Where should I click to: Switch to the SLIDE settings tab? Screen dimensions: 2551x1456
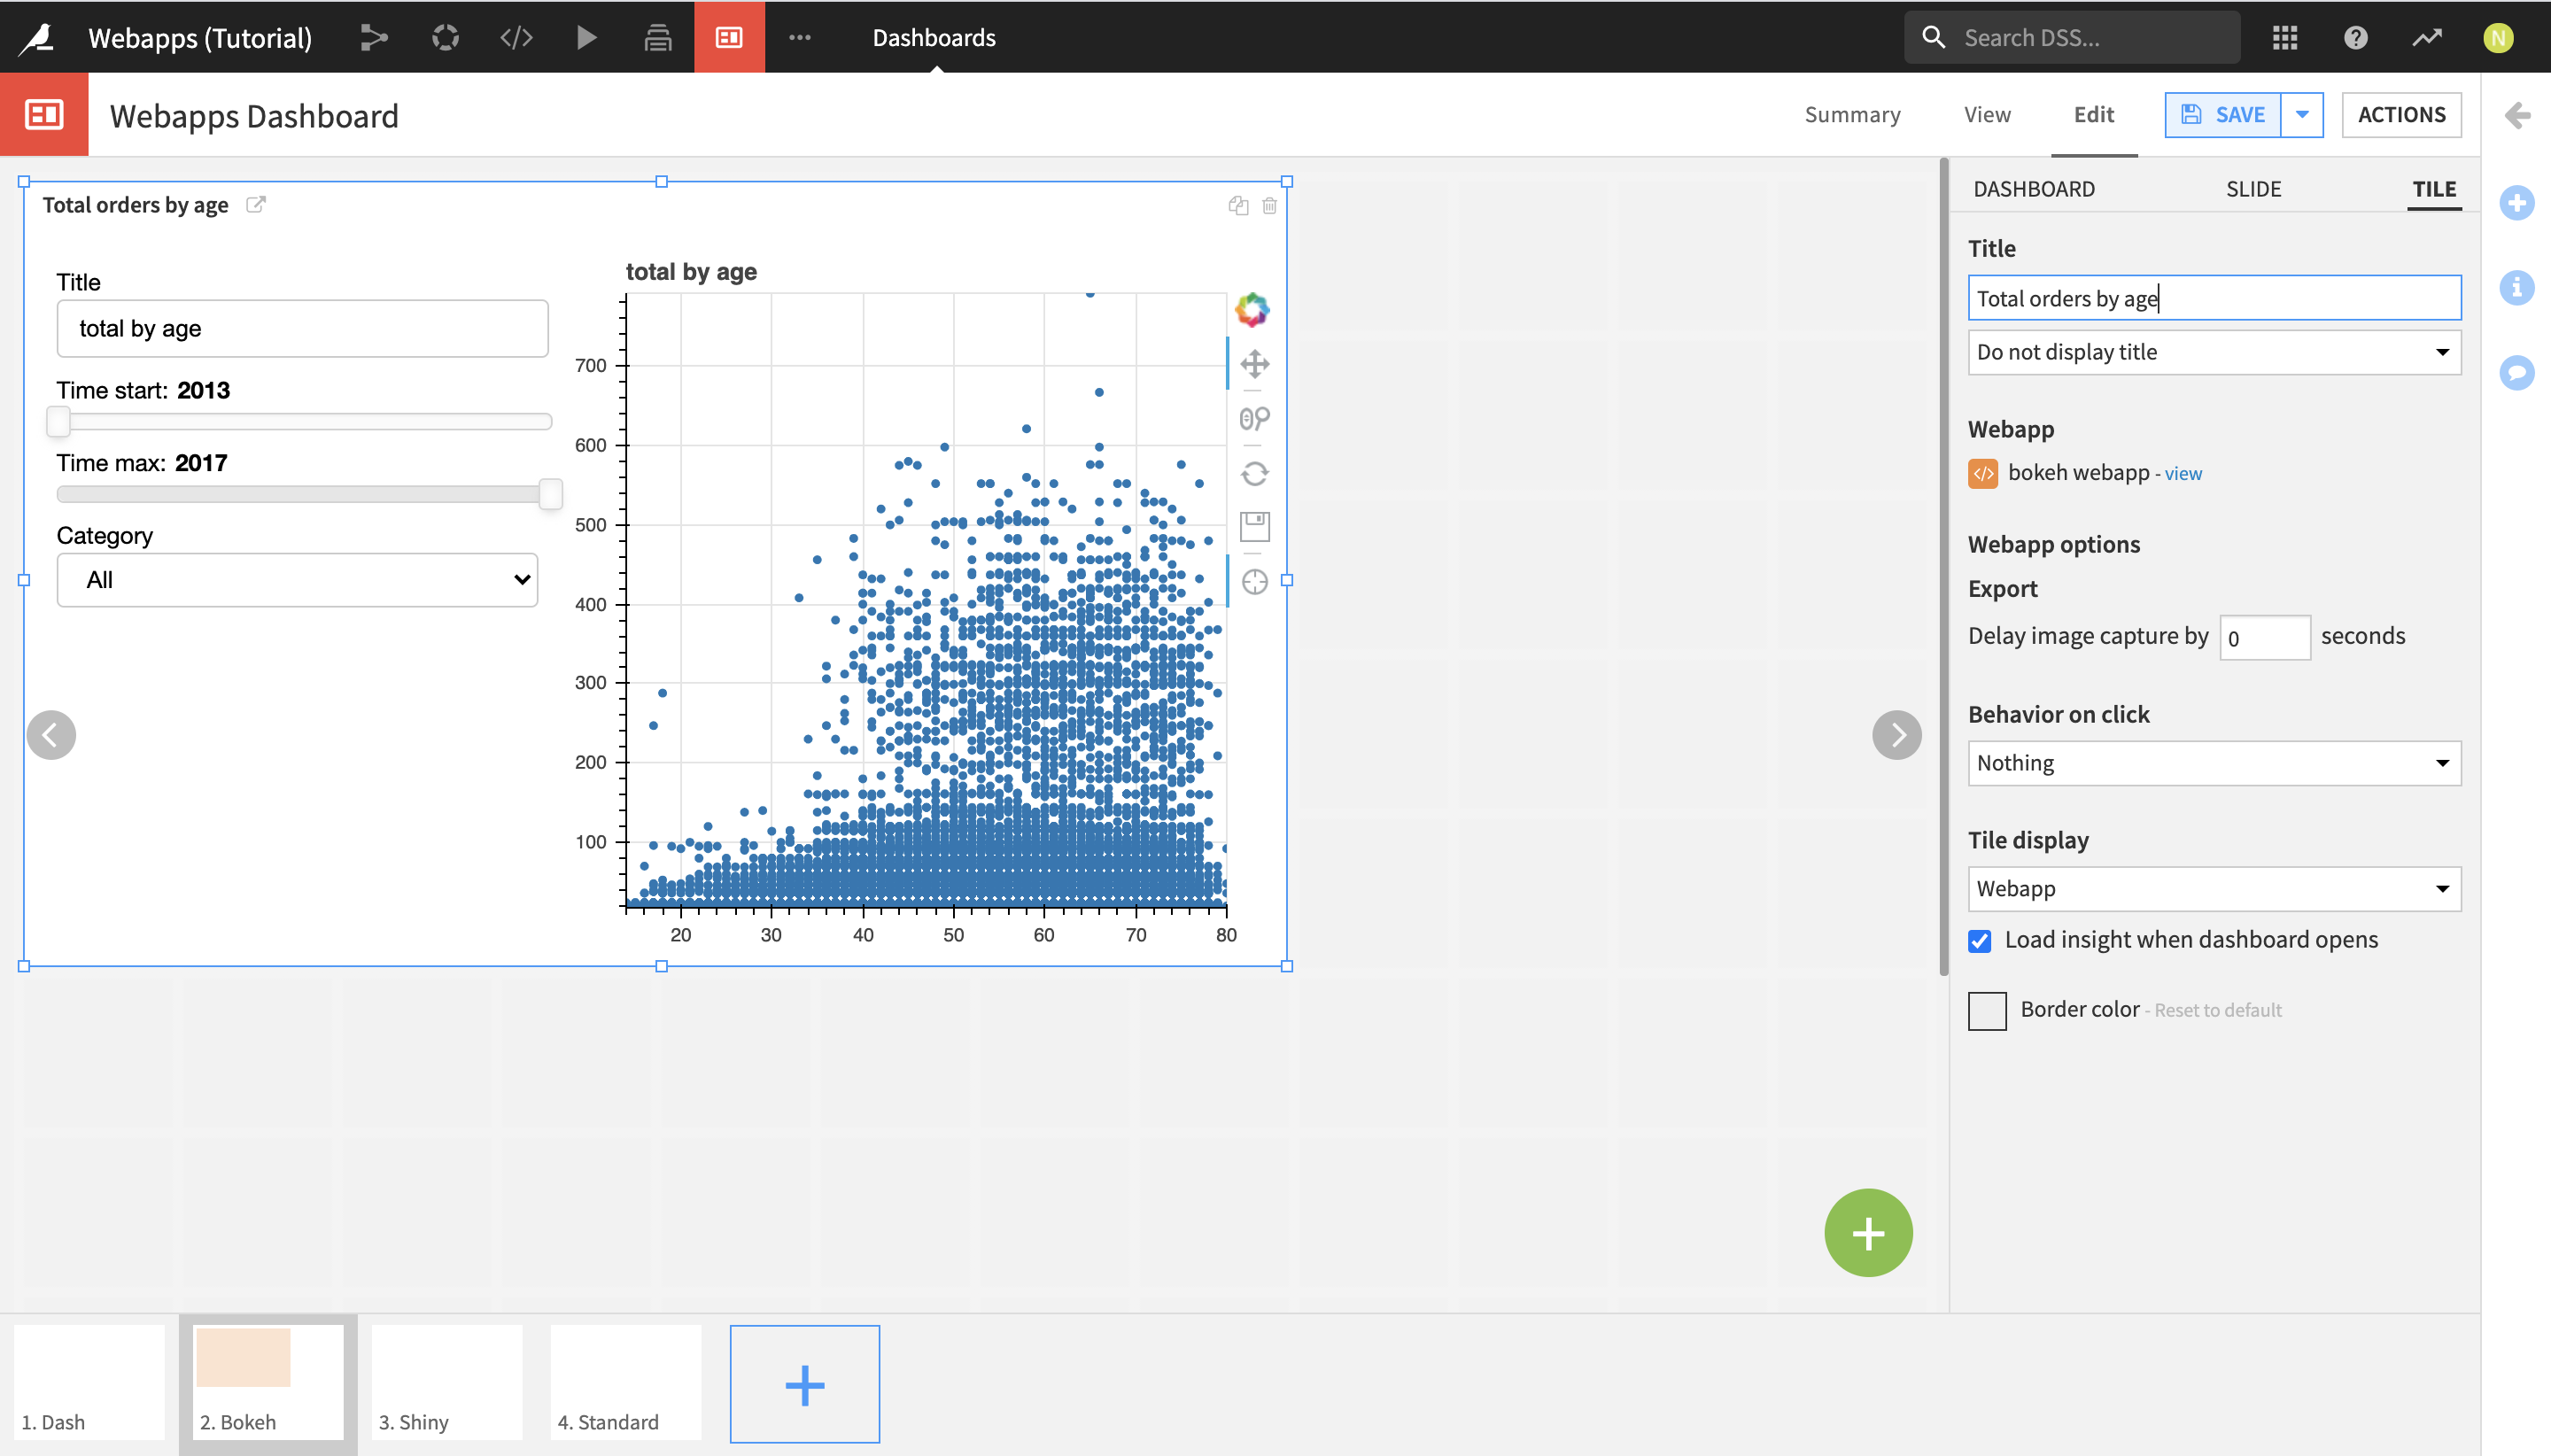tap(2253, 189)
